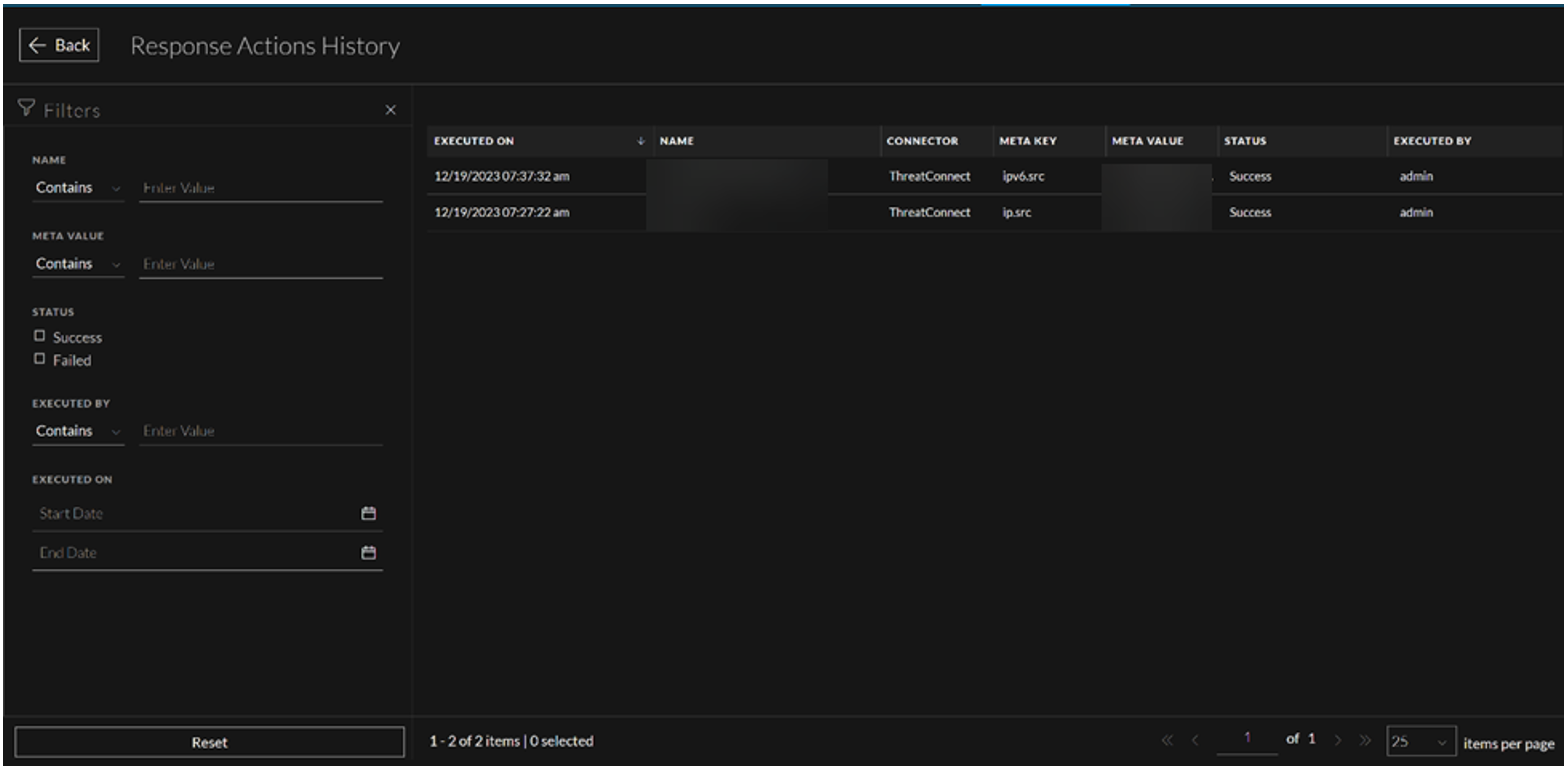Open the Meta Value Contains dropdown

pos(78,264)
